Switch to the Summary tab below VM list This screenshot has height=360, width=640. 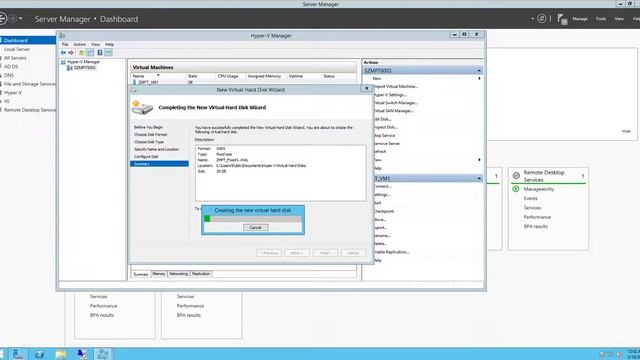pyautogui.click(x=141, y=274)
